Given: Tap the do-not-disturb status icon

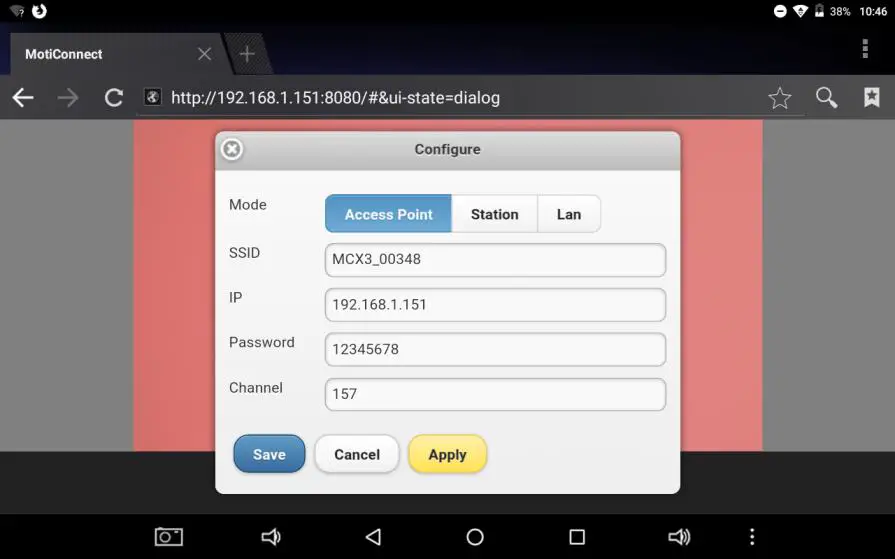Looking at the screenshot, I should (780, 11).
